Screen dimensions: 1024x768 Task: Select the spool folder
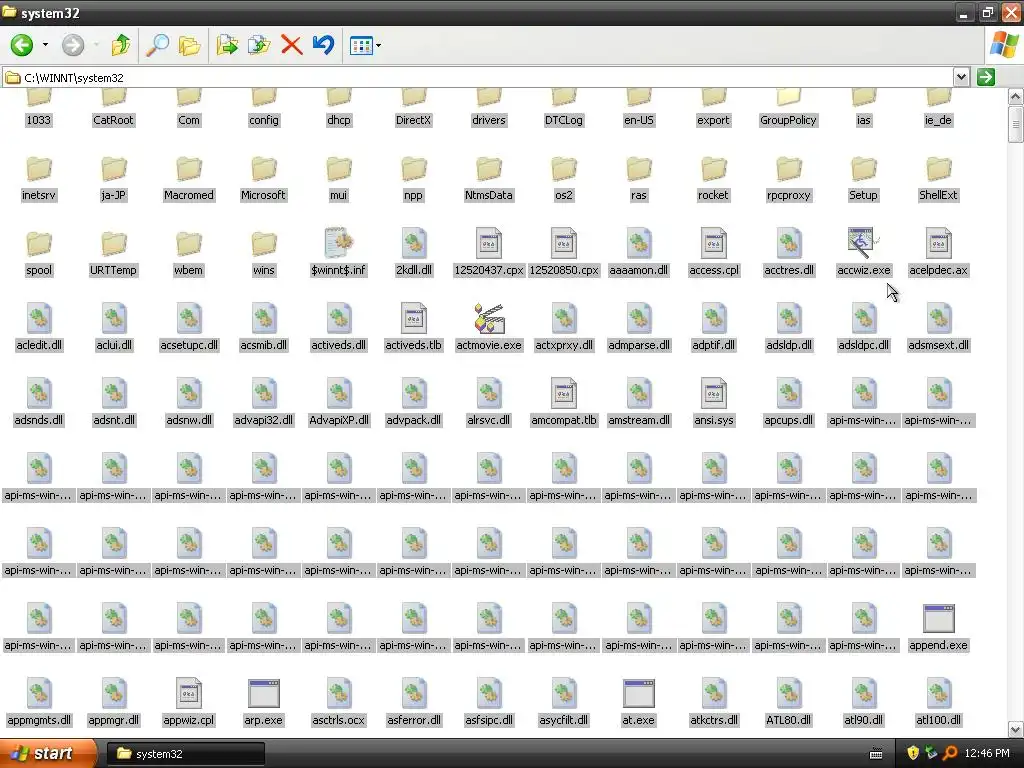[x=39, y=253]
